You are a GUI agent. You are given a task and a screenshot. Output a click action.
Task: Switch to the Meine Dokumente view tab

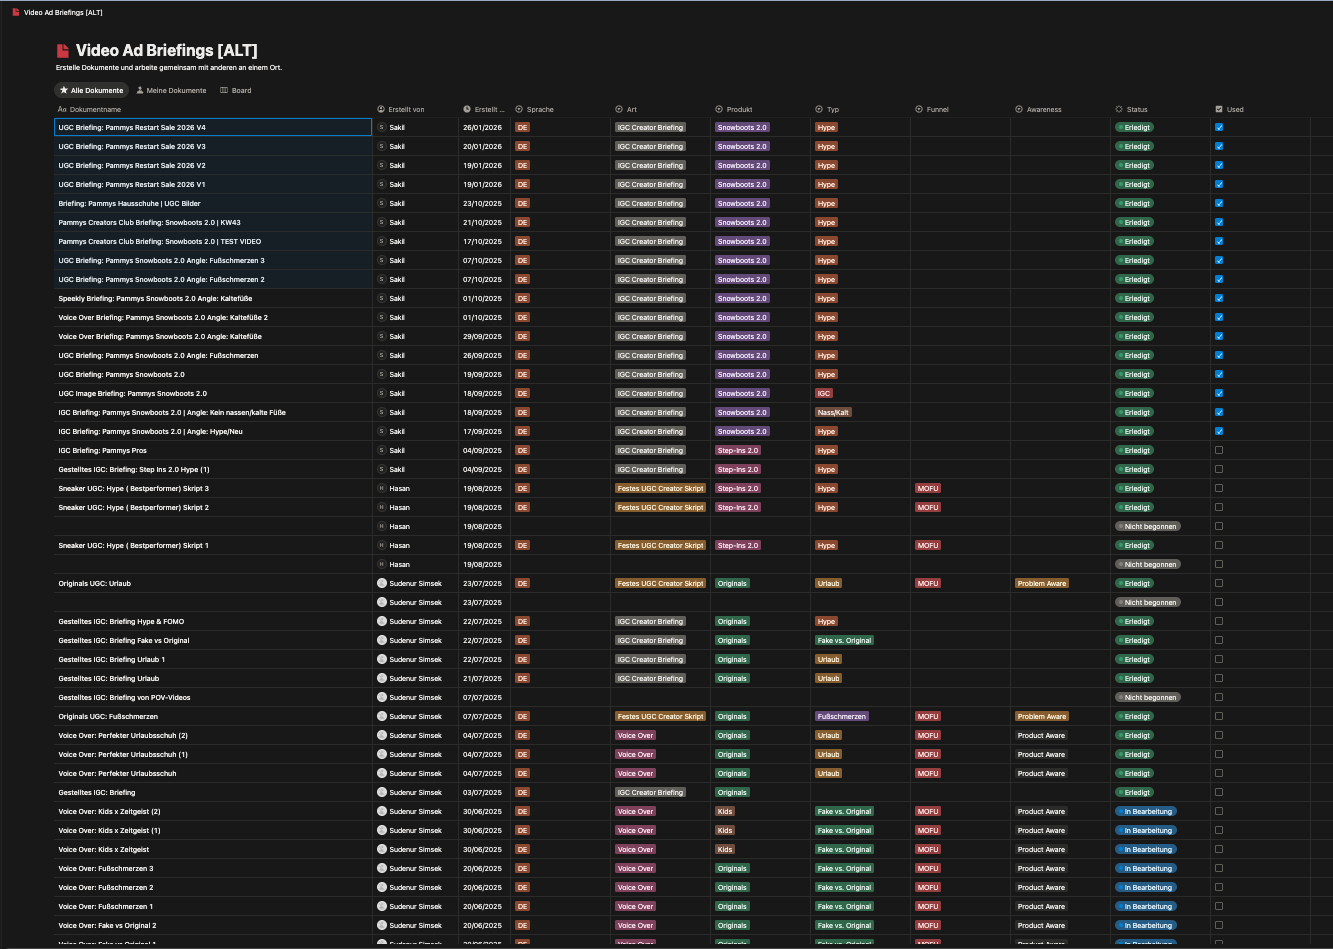click(x=171, y=90)
